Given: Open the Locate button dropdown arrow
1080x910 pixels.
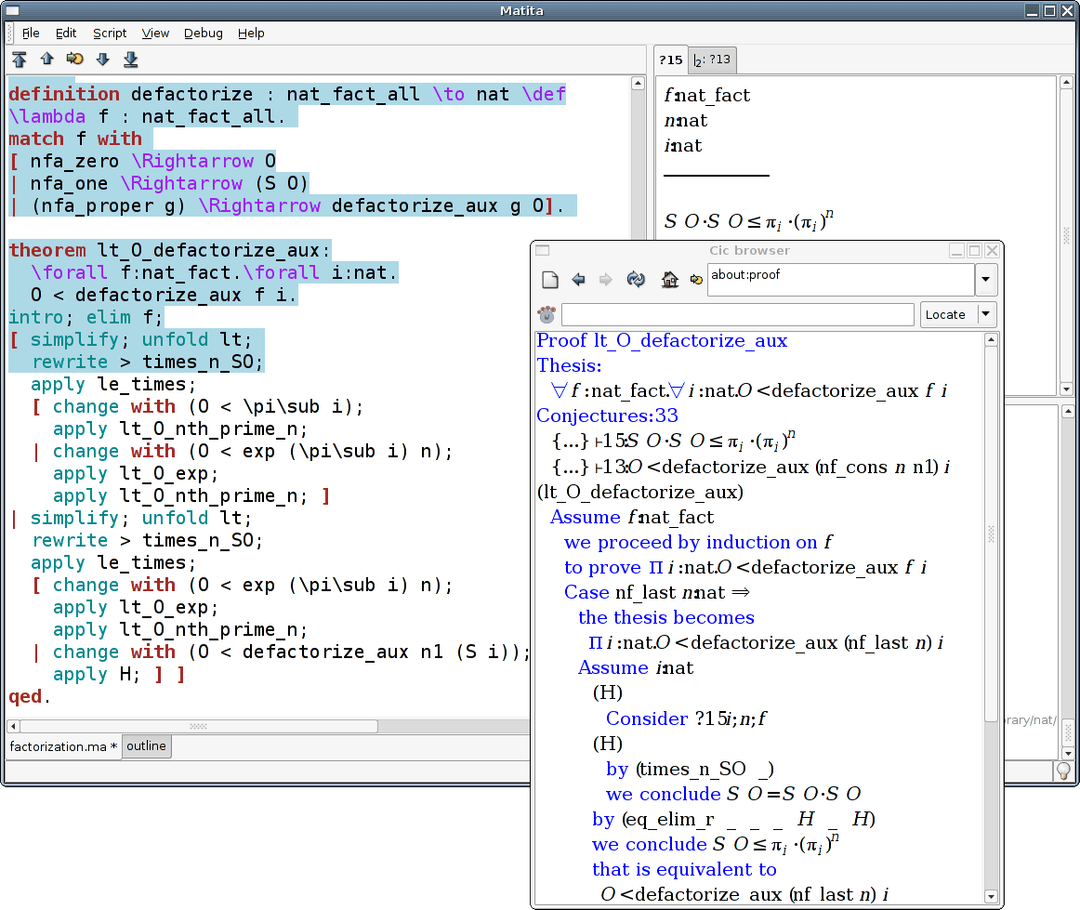Looking at the screenshot, I should (x=986, y=315).
